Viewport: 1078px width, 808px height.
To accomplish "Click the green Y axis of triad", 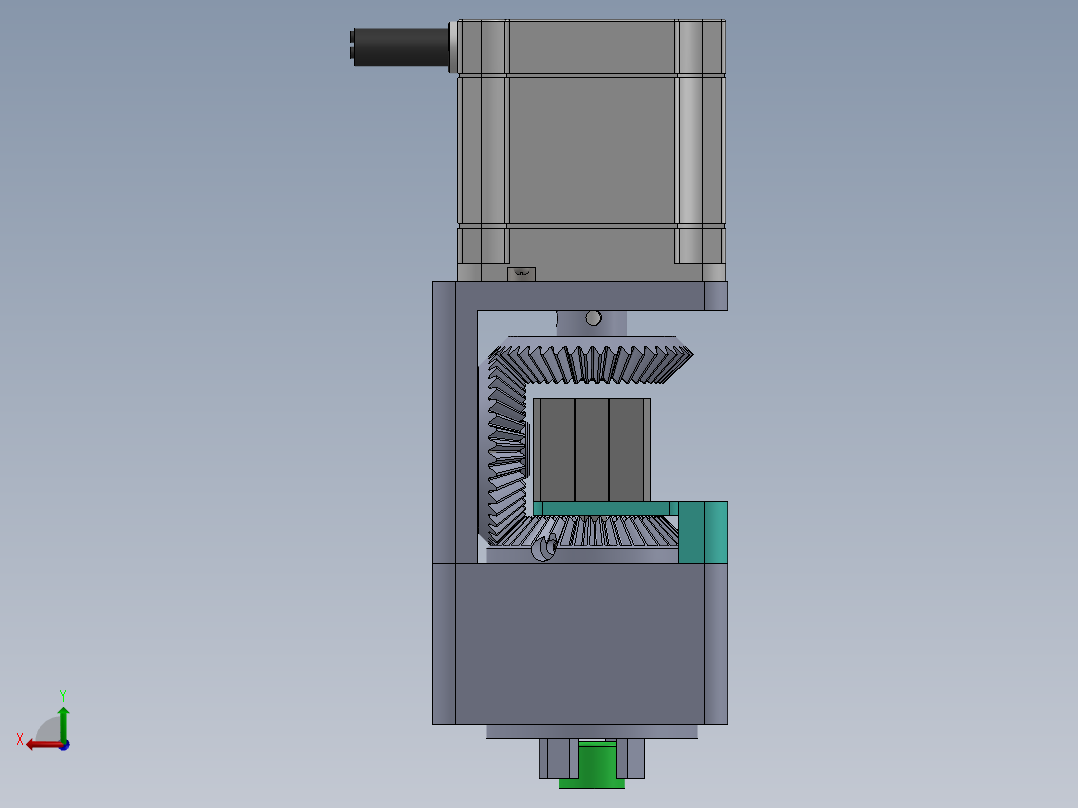I will pos(63,723).
